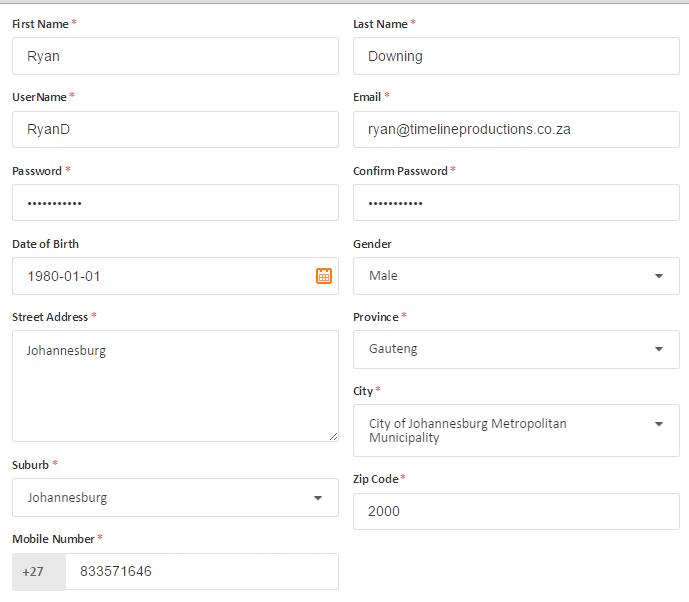Click the Street Address field label

point(50,317)
